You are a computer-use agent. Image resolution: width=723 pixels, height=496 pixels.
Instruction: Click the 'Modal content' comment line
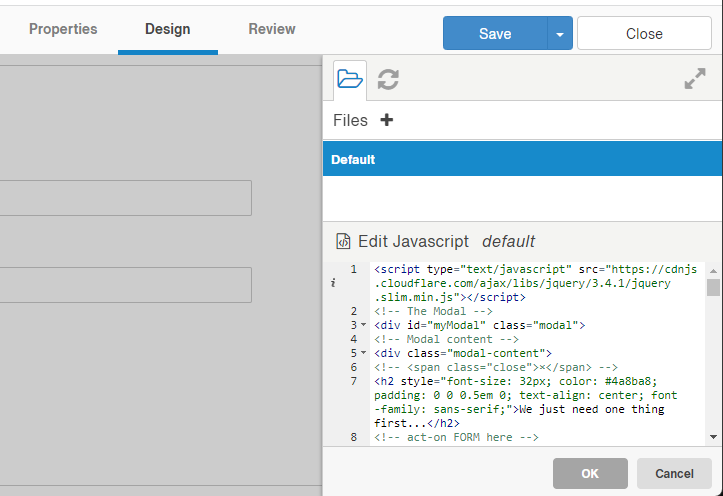pos(446,339)
